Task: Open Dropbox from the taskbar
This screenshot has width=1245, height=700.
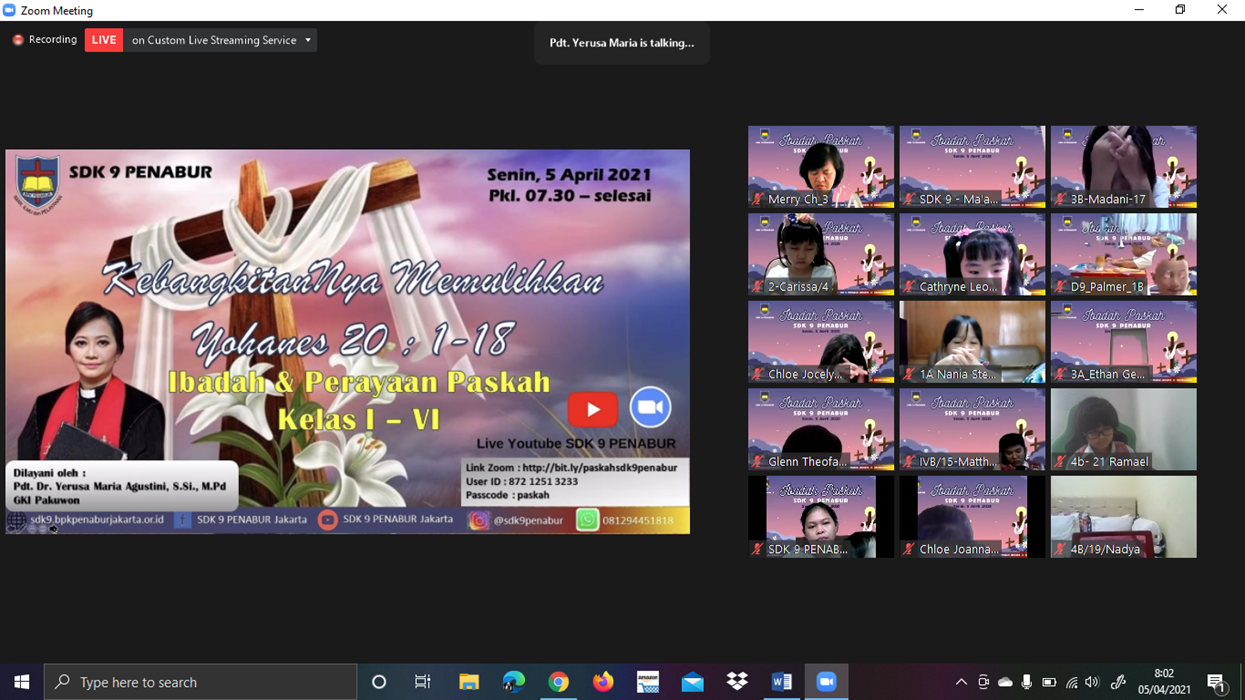Action: [x=737, y=682]
